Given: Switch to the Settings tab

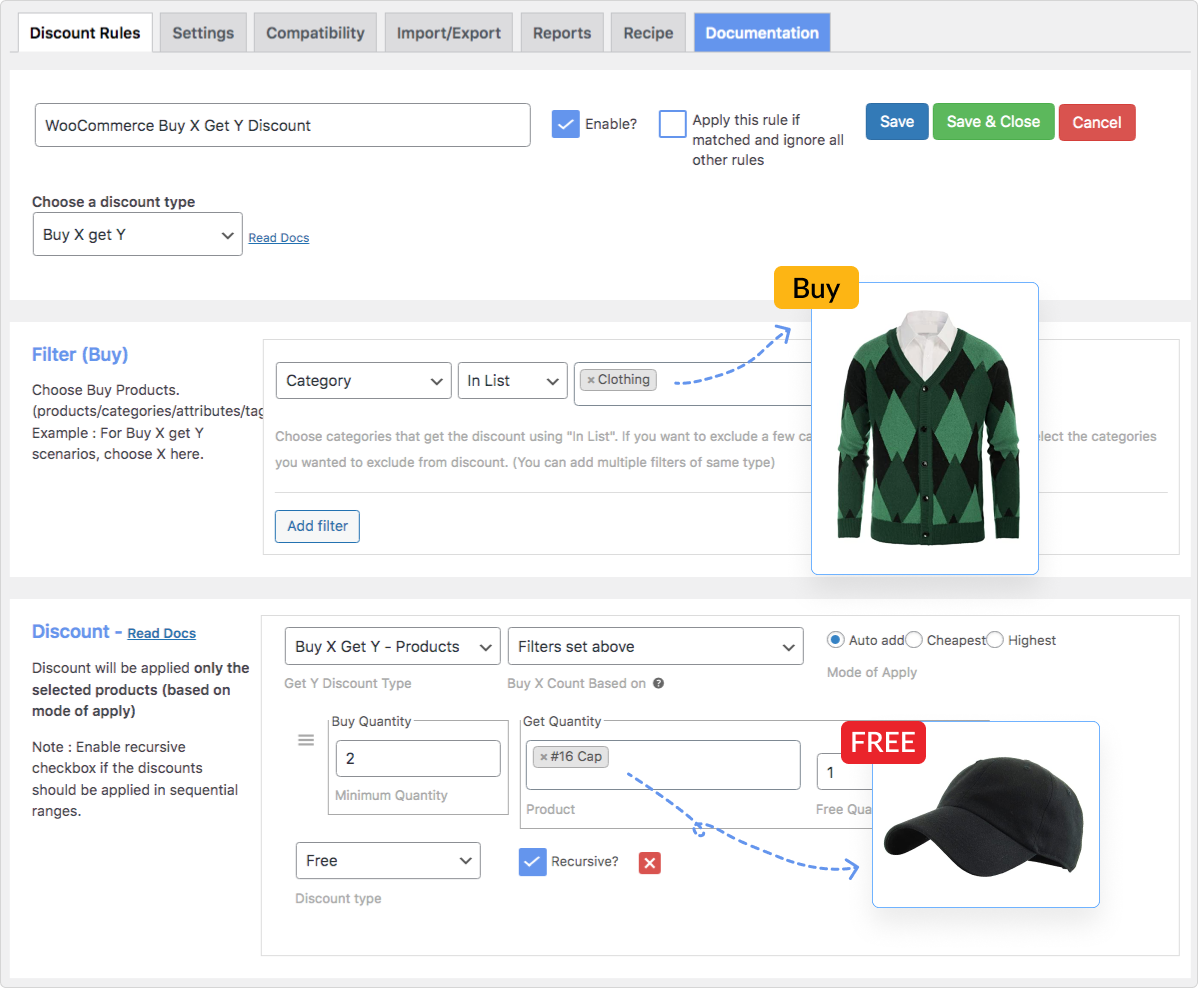Looking at the screenshot, I should point(203,33).
